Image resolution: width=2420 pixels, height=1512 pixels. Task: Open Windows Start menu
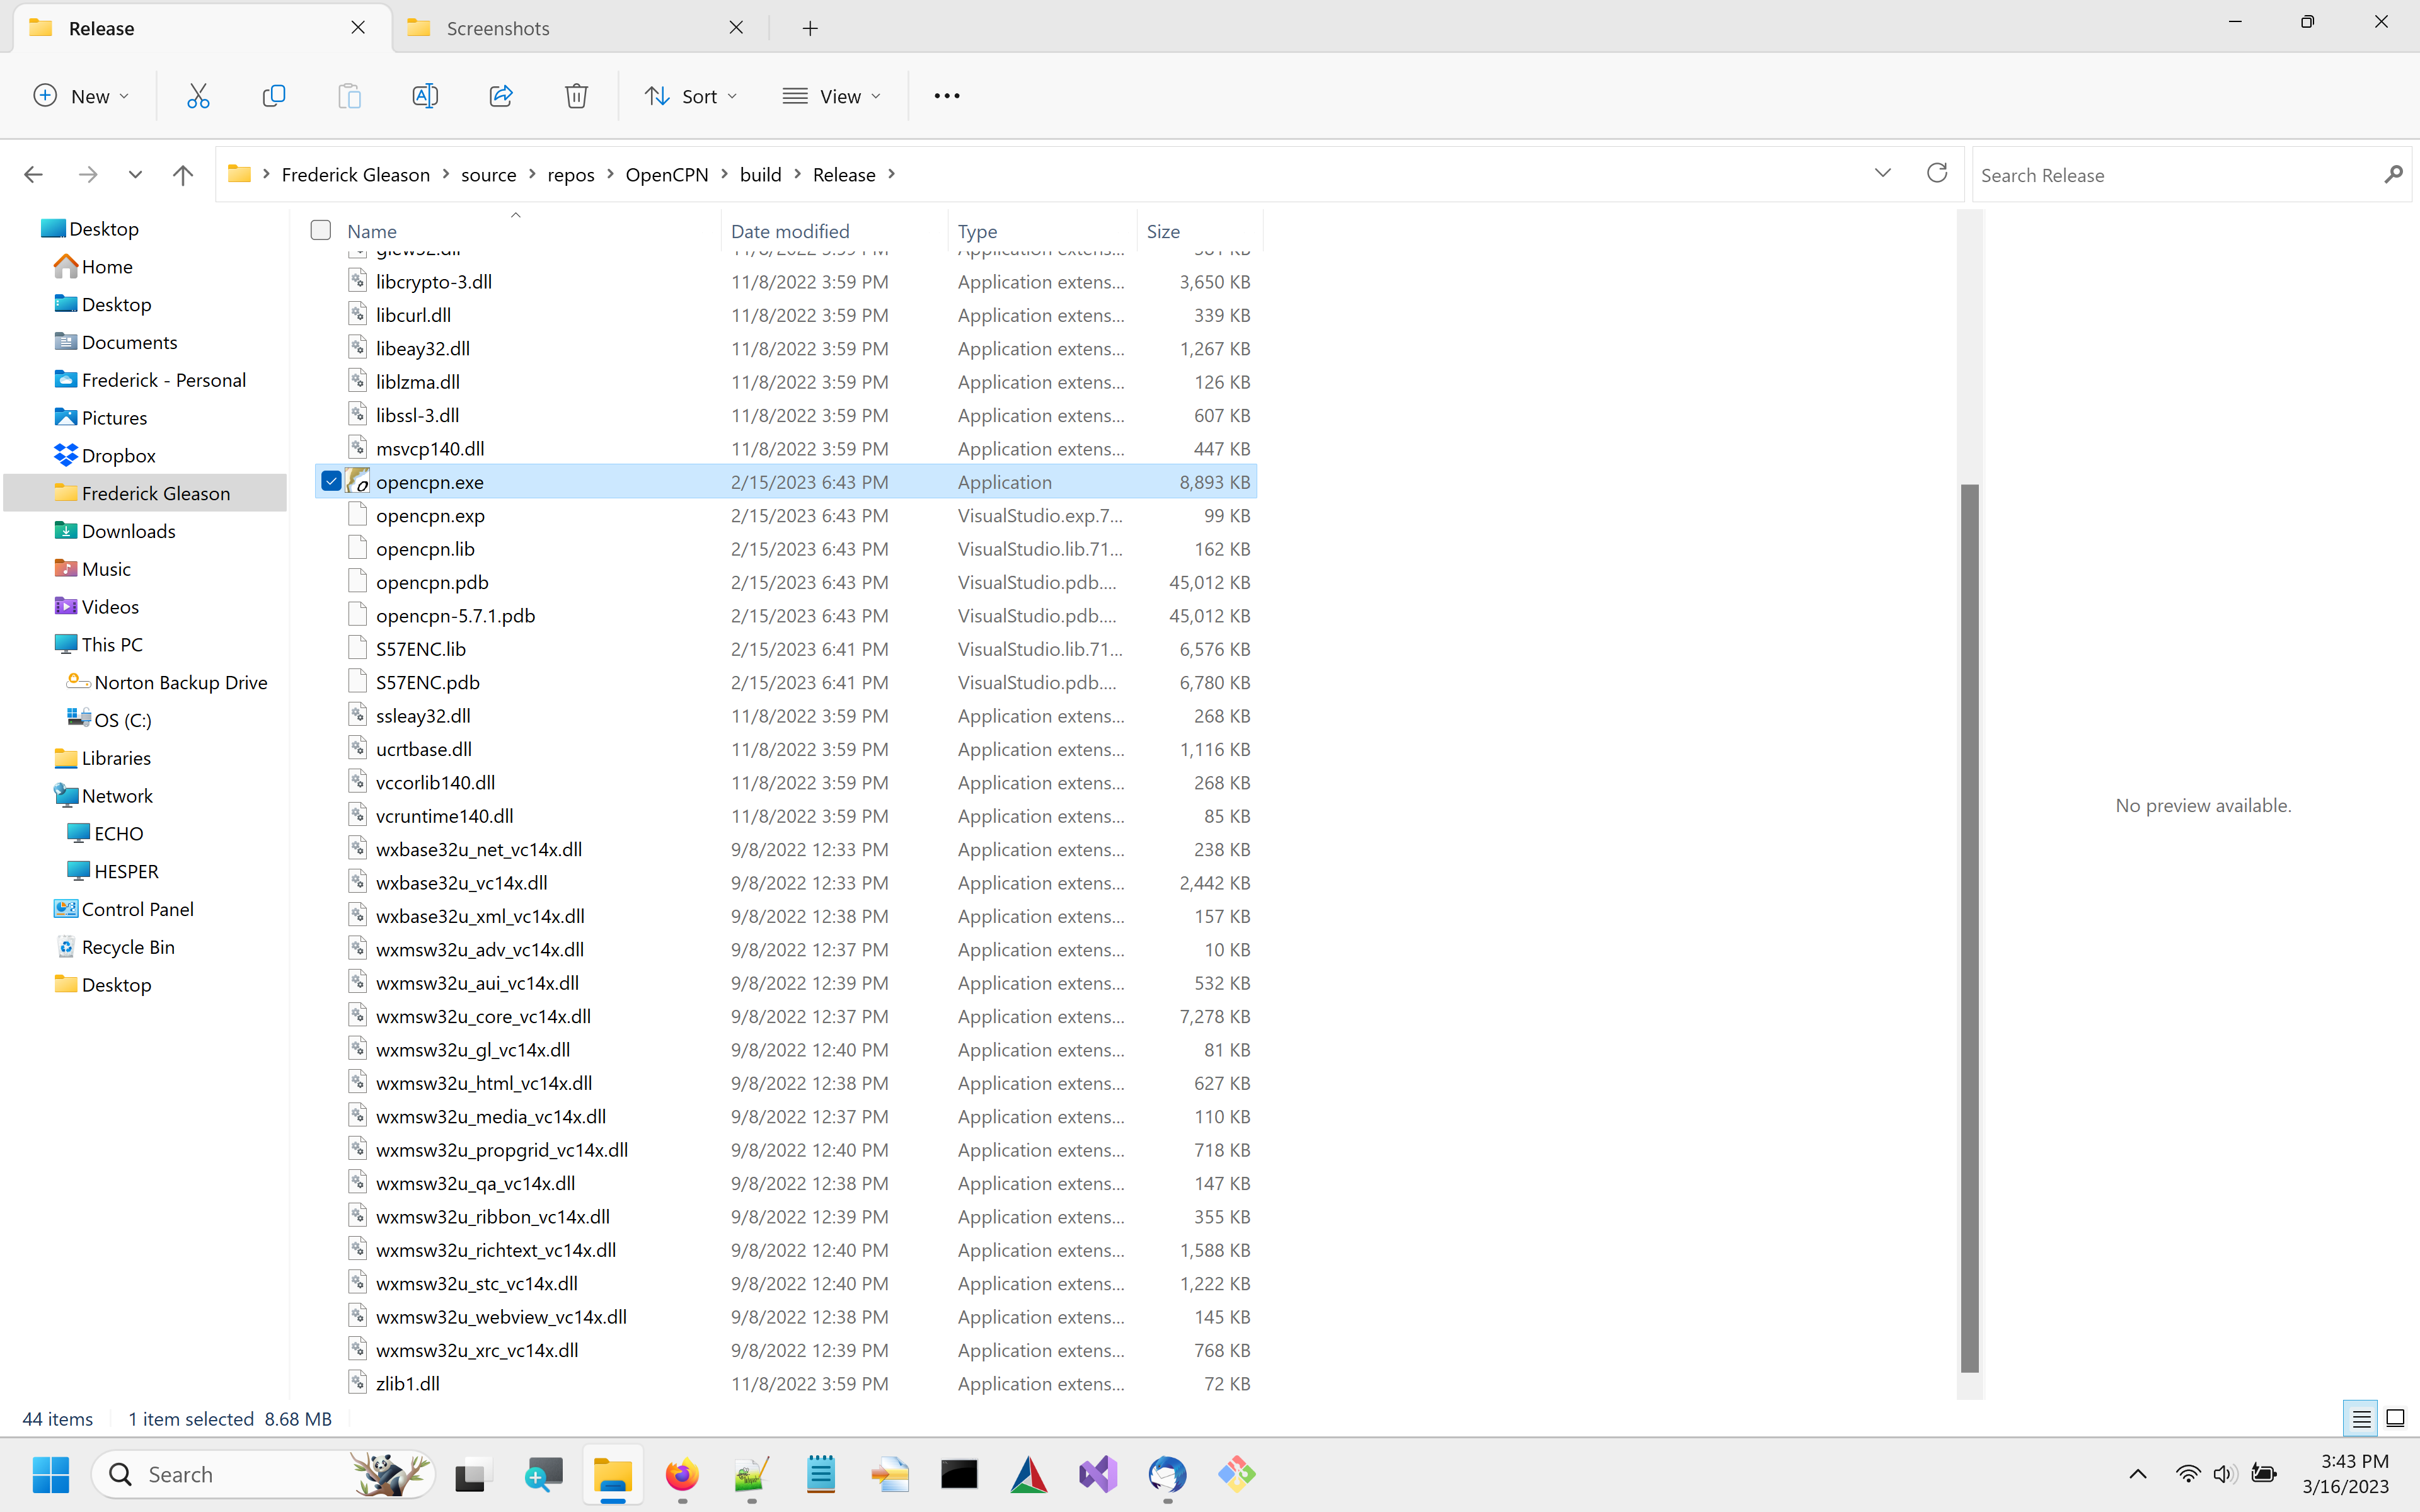coord(50,1474)
